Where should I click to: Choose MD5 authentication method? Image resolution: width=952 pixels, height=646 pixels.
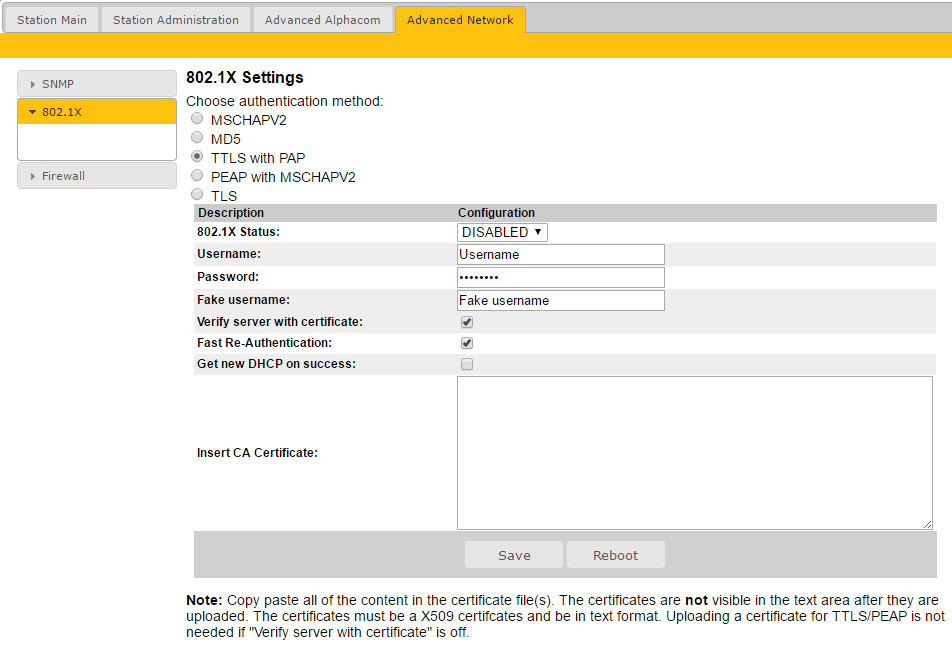pyautogui.click(x=197, y=138)
